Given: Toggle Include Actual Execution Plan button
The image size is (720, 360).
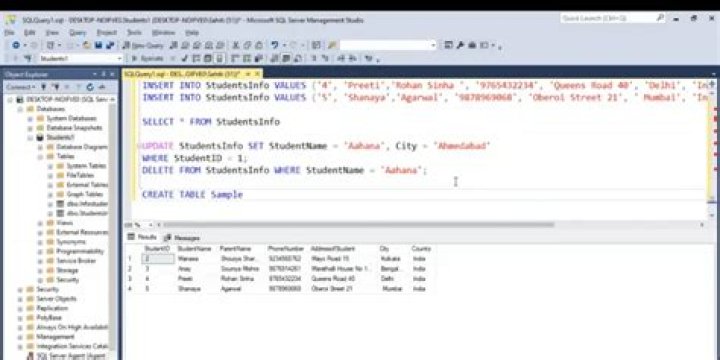Looking at the screenshot, I should click(234, 58).
